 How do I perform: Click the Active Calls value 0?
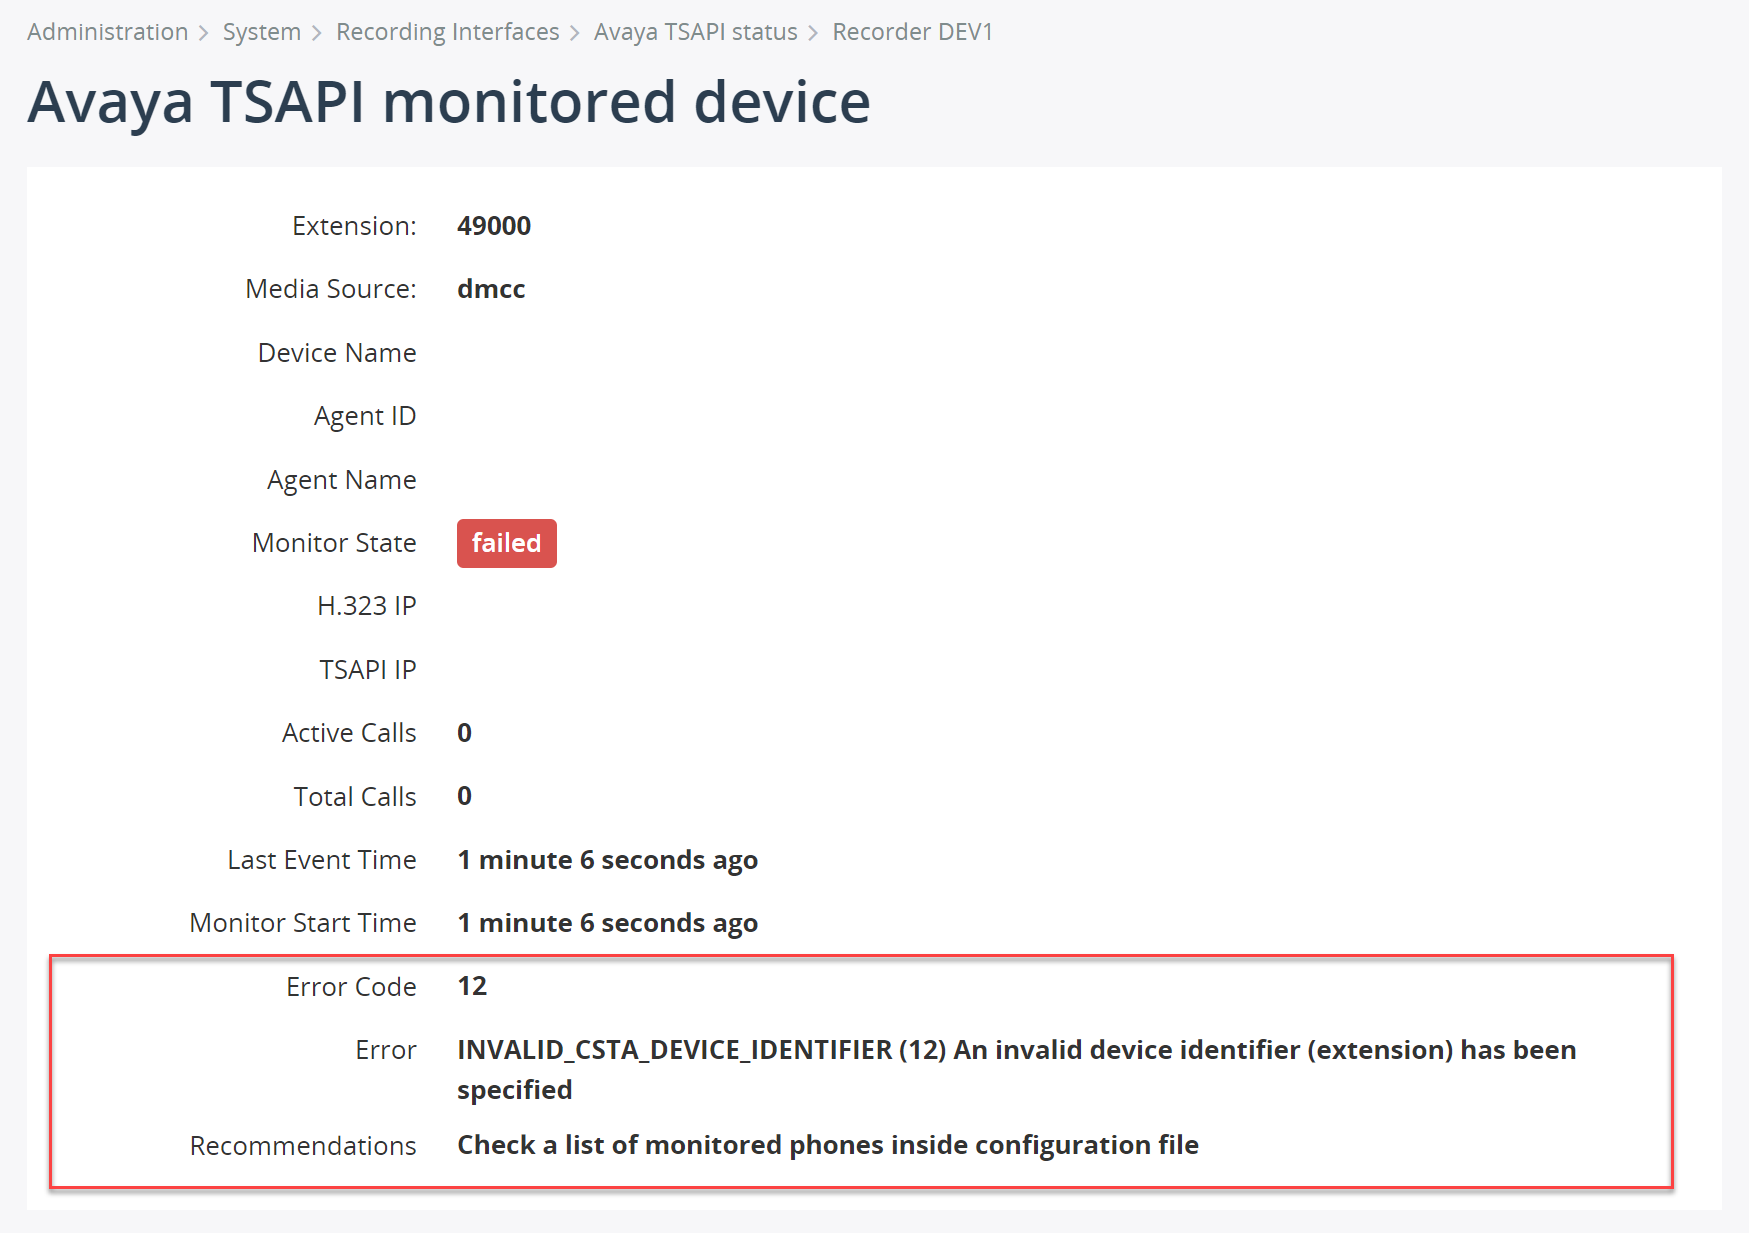(464, 733)
